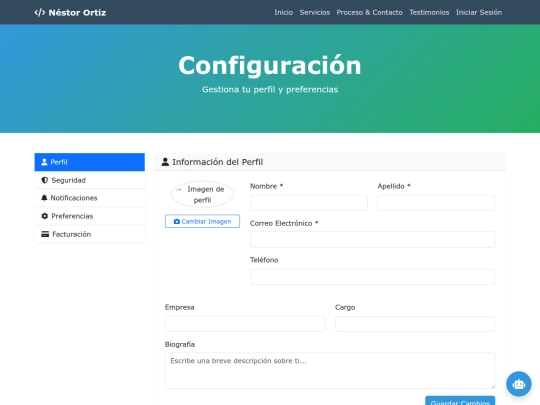The image size is (540, 405).
Task: Open Servicios from navigation bar
Action: (x=315, y=12)
